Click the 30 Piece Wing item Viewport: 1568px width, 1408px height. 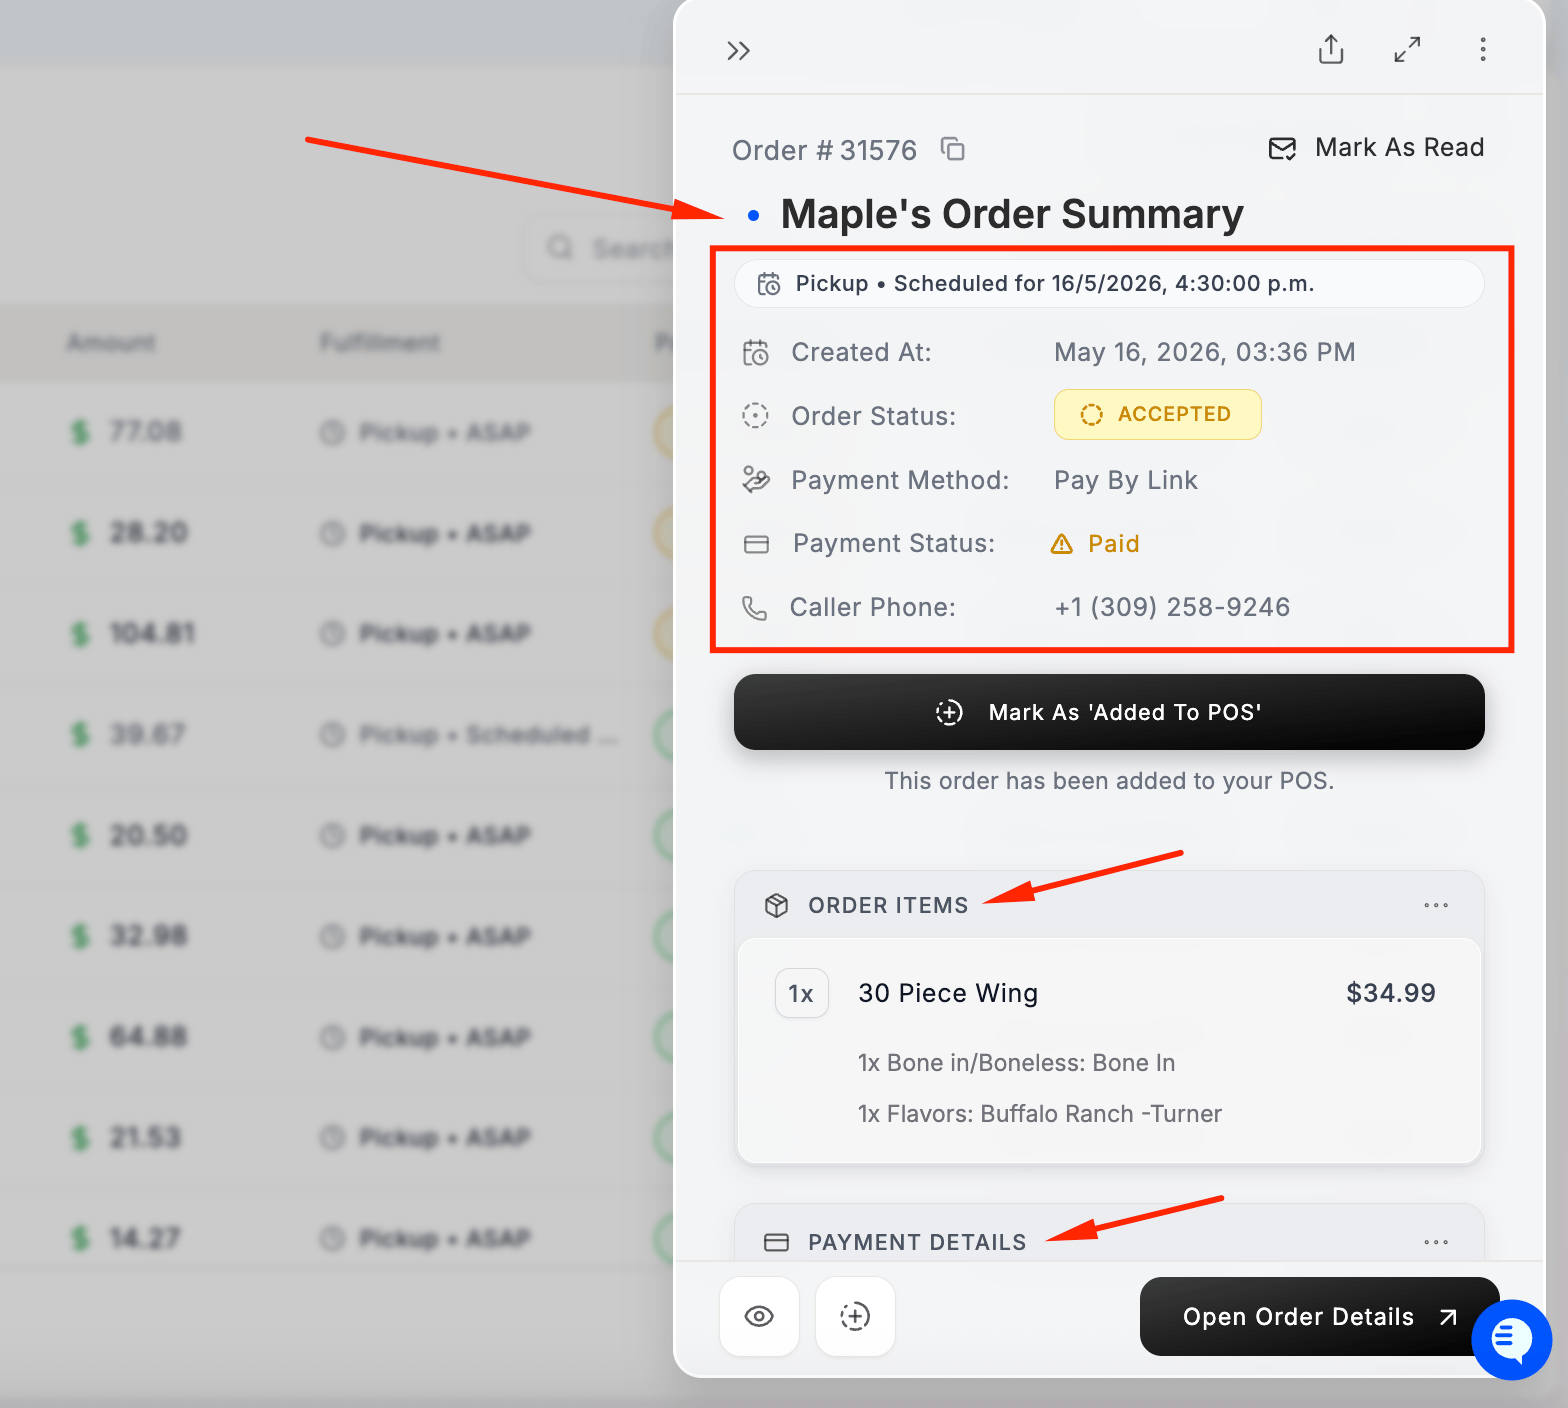(948, 993)
